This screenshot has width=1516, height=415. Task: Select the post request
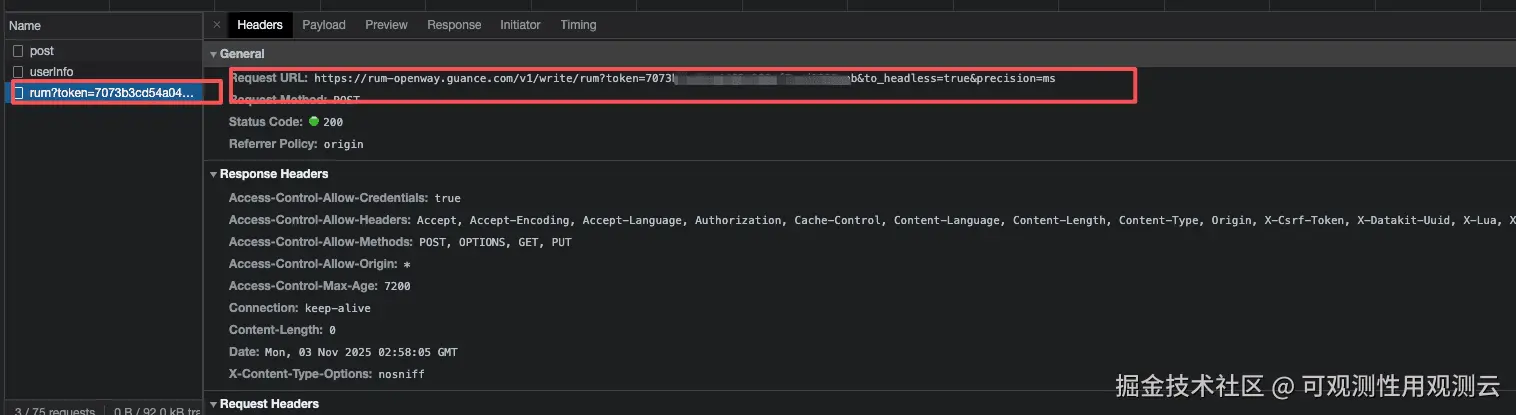point(42,51)
